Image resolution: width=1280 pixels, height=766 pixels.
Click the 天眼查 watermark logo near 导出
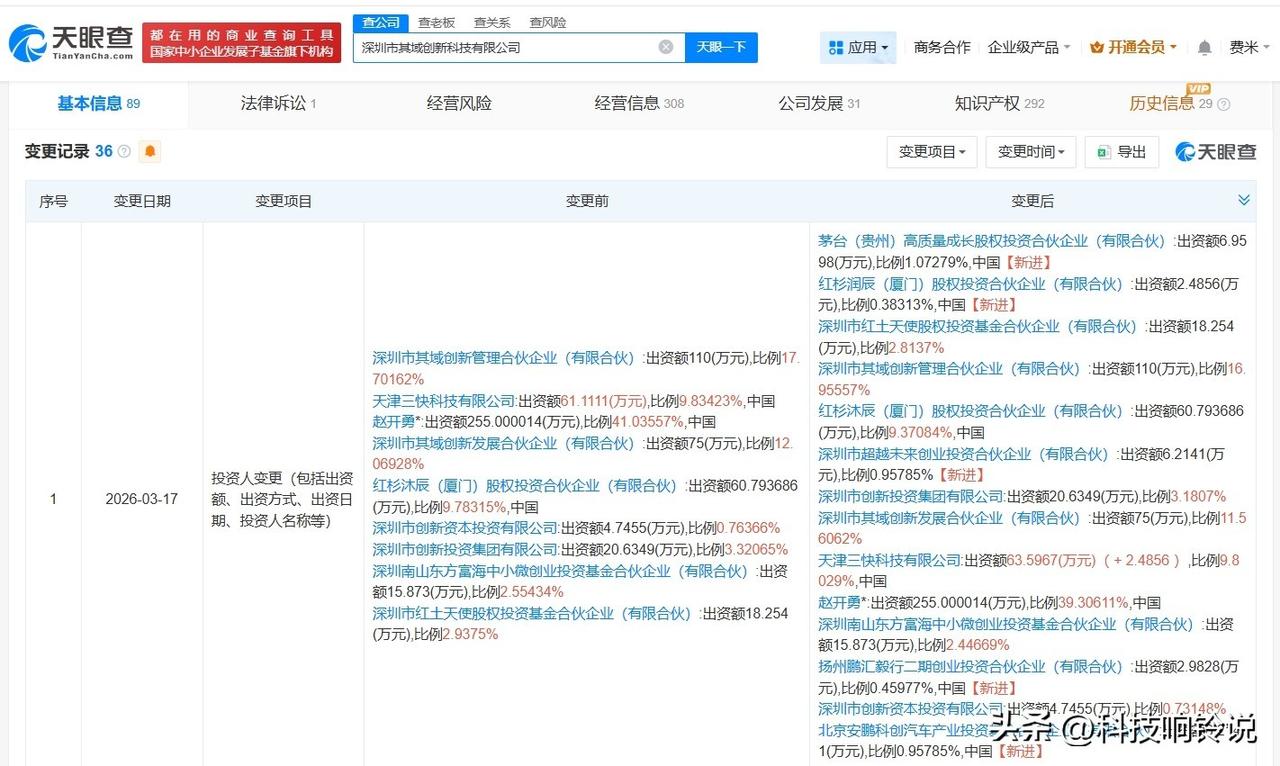point(1215,151)
